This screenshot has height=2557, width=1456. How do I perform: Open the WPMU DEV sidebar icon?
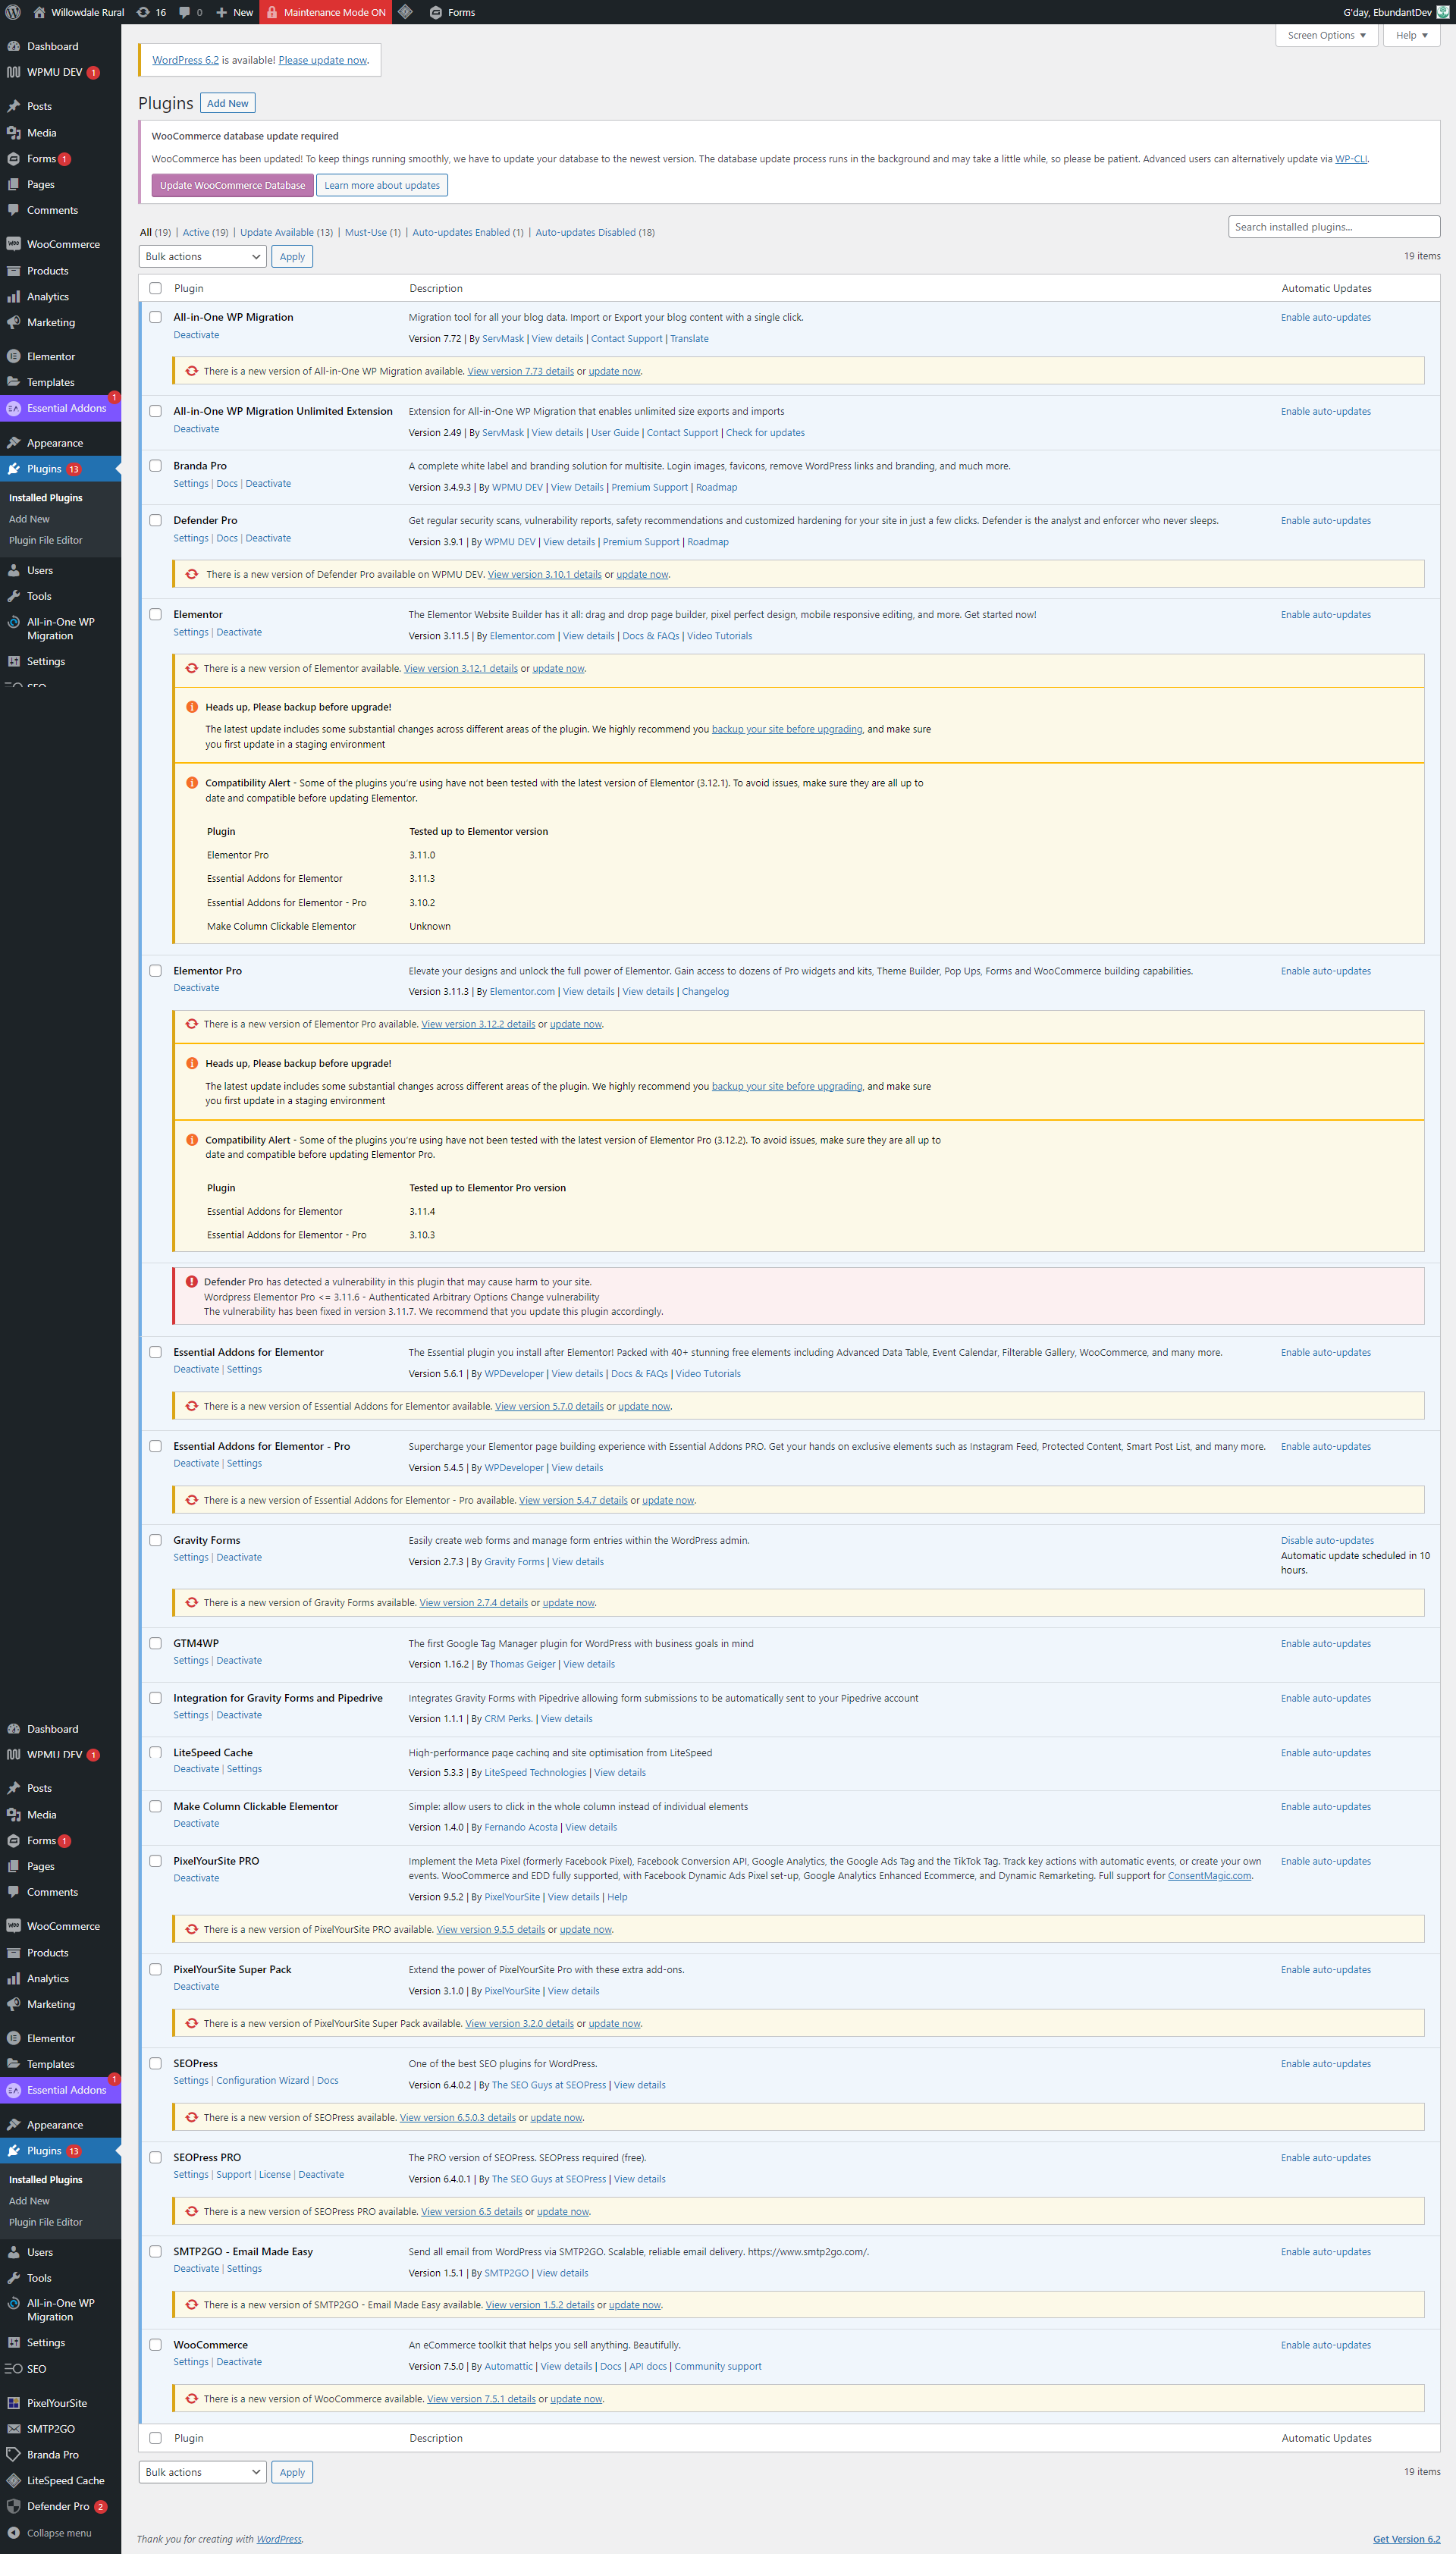pos(13,72)
